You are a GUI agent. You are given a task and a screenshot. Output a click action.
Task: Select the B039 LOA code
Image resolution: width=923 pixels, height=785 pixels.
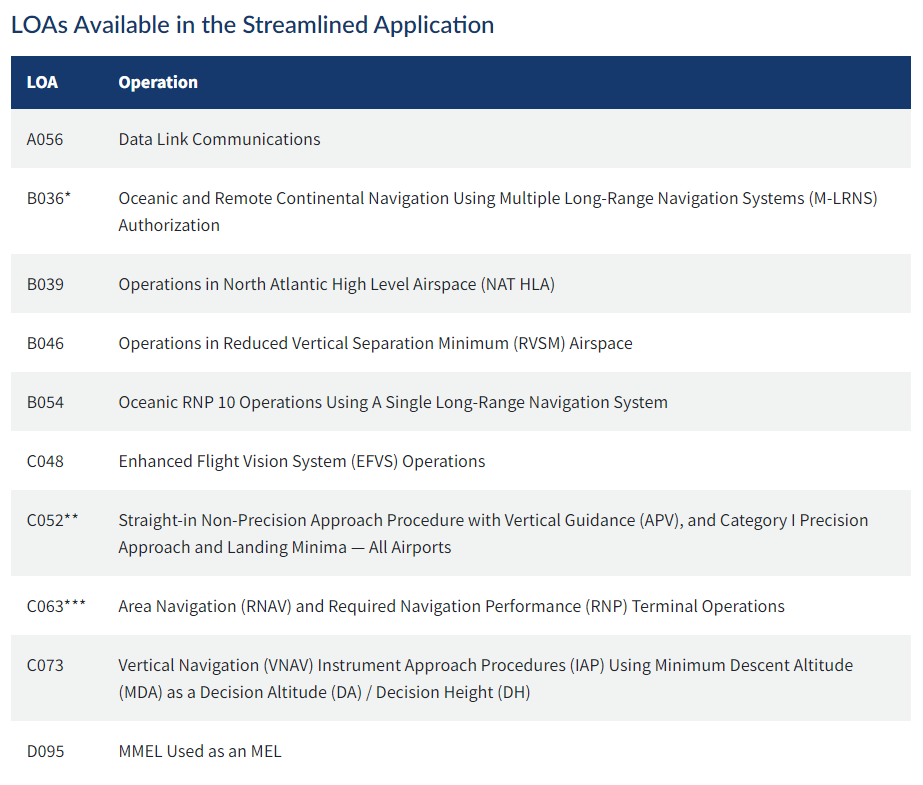pyautogui.click(x=44, y=284)
